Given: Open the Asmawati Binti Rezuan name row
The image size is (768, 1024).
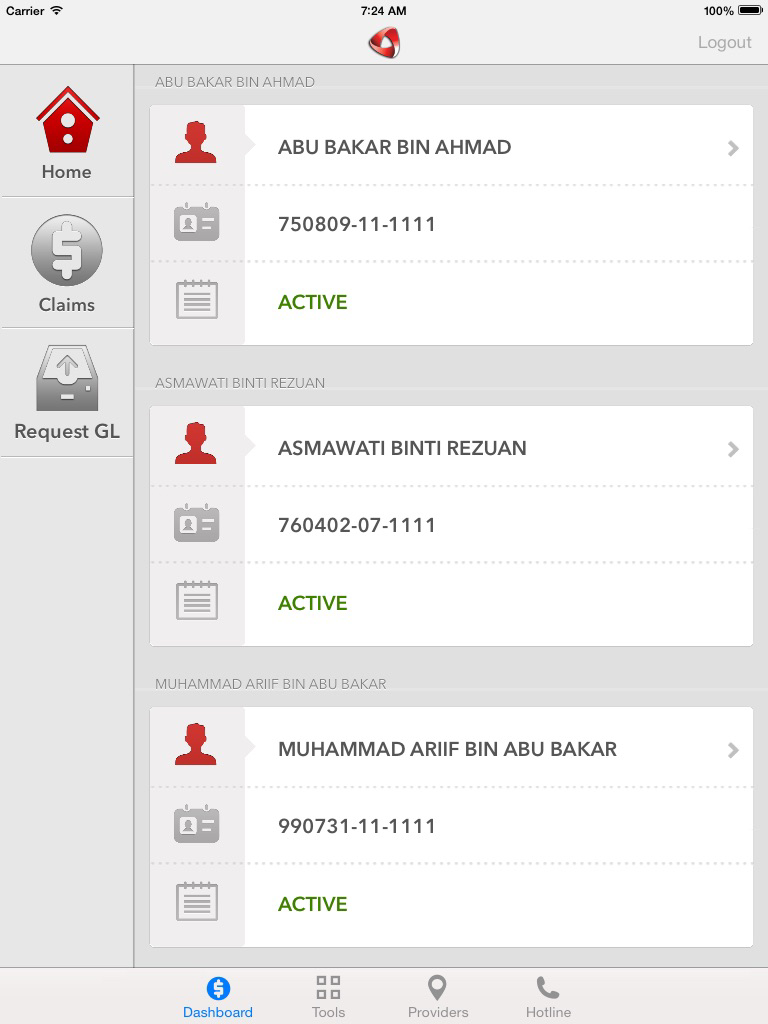Looking at the screenshot, I should (451, 447).
